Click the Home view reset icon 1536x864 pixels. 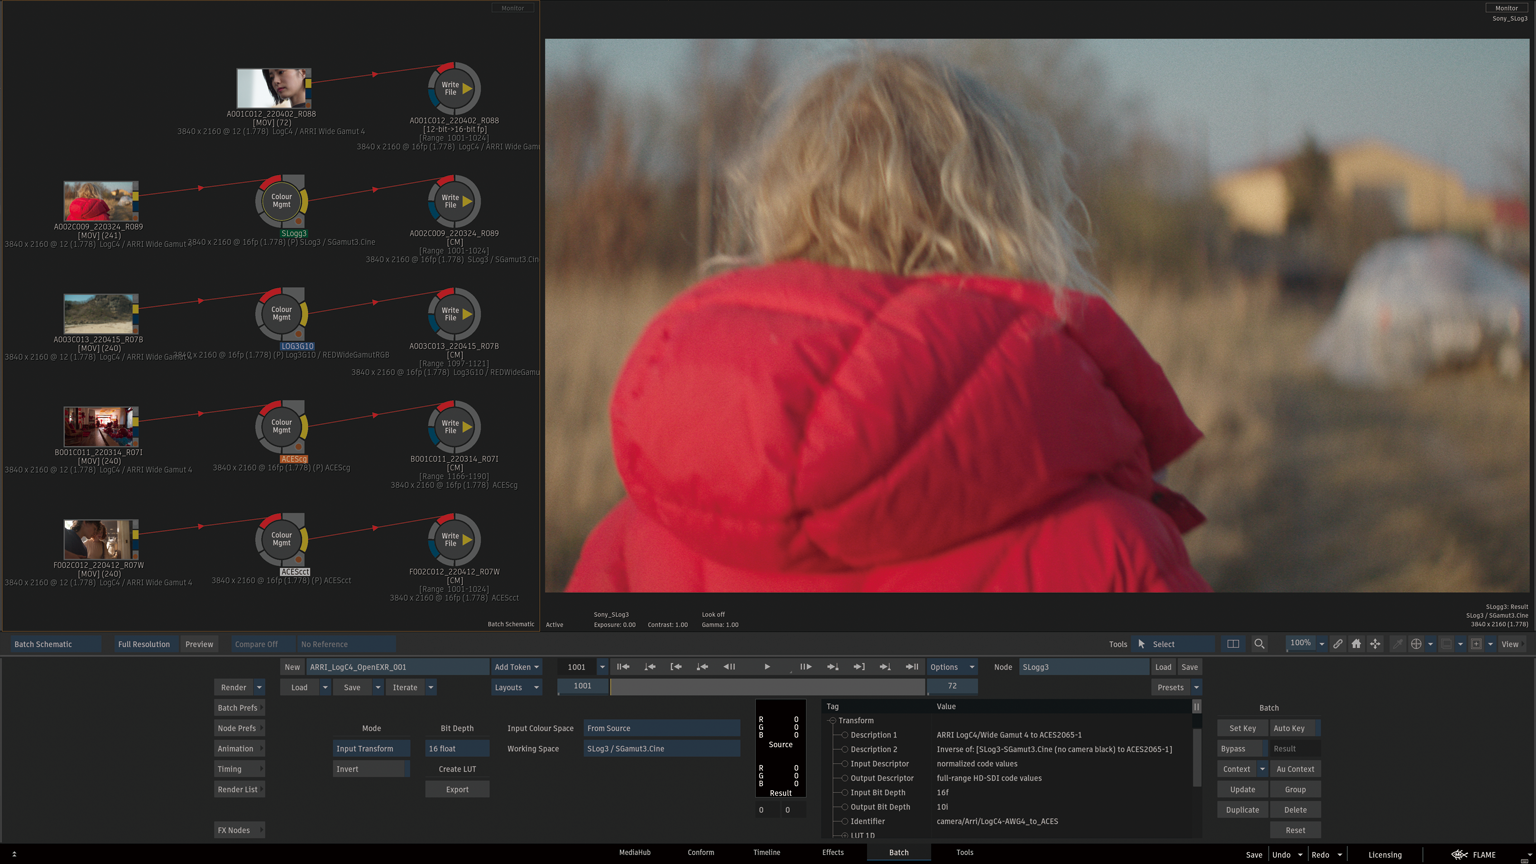[x=1356, y=644]
